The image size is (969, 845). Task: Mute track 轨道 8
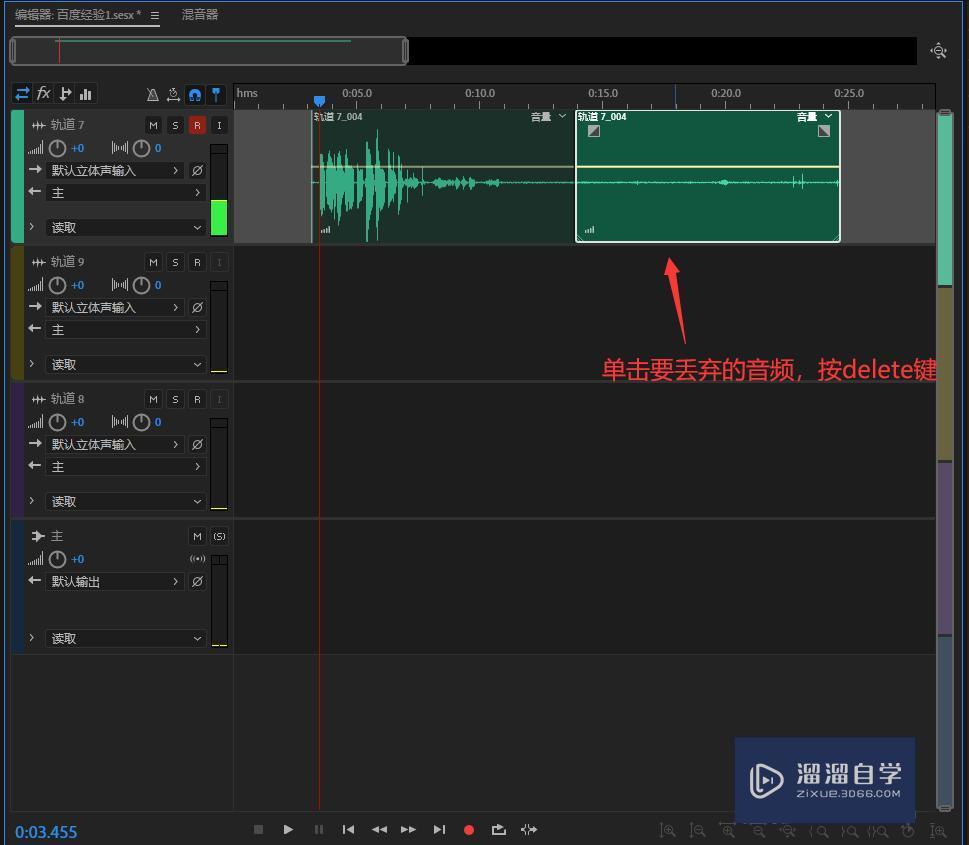pos(153,399)
